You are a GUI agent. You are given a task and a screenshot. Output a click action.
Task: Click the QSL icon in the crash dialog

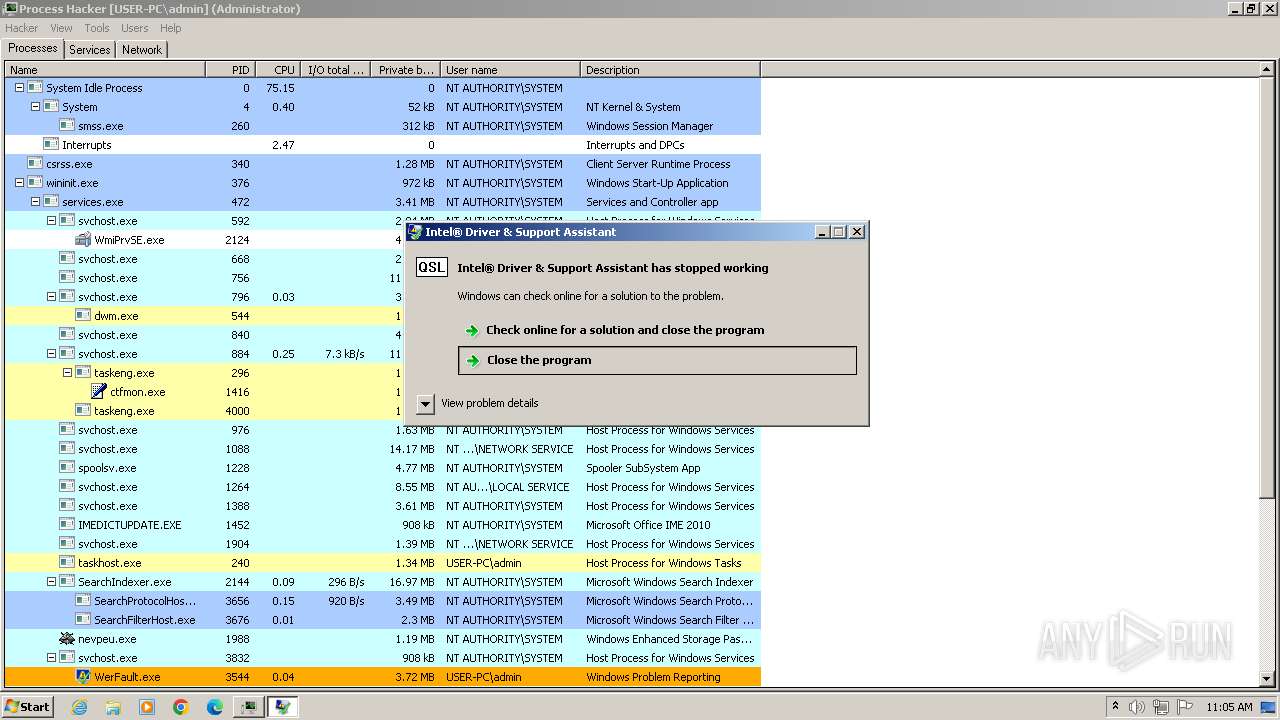[x=432, y=267]
